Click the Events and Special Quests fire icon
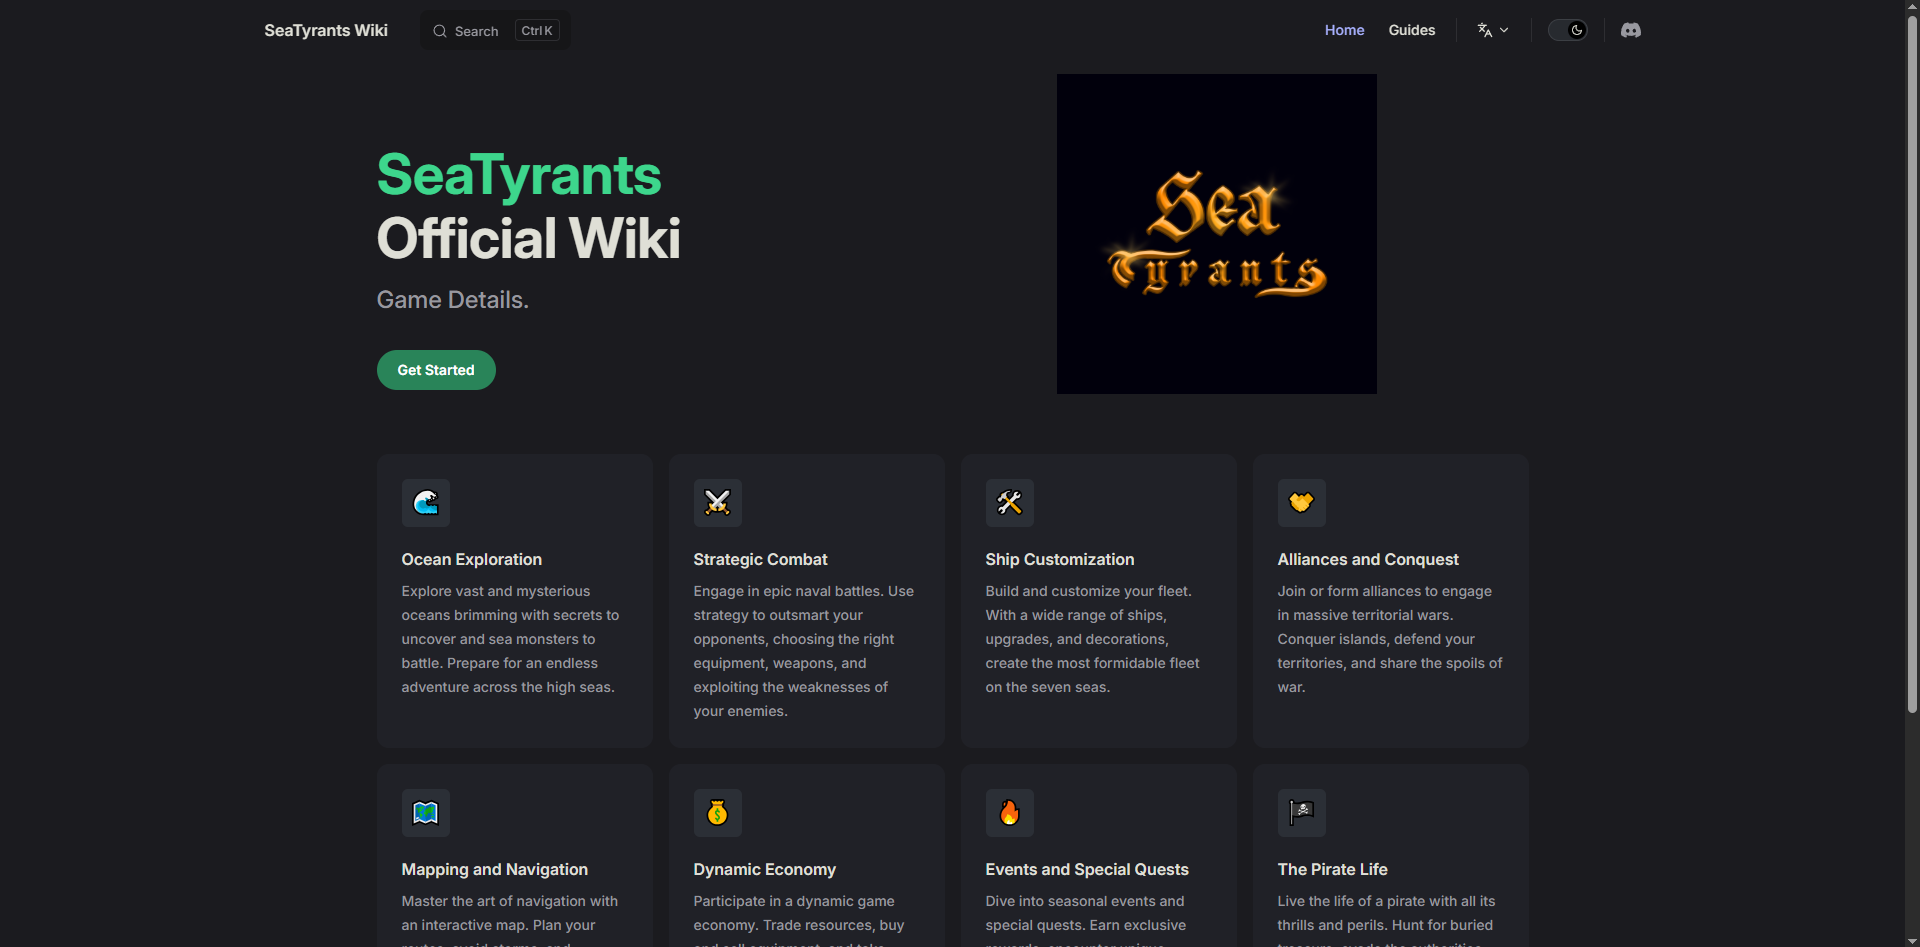 coord(1010,813)
